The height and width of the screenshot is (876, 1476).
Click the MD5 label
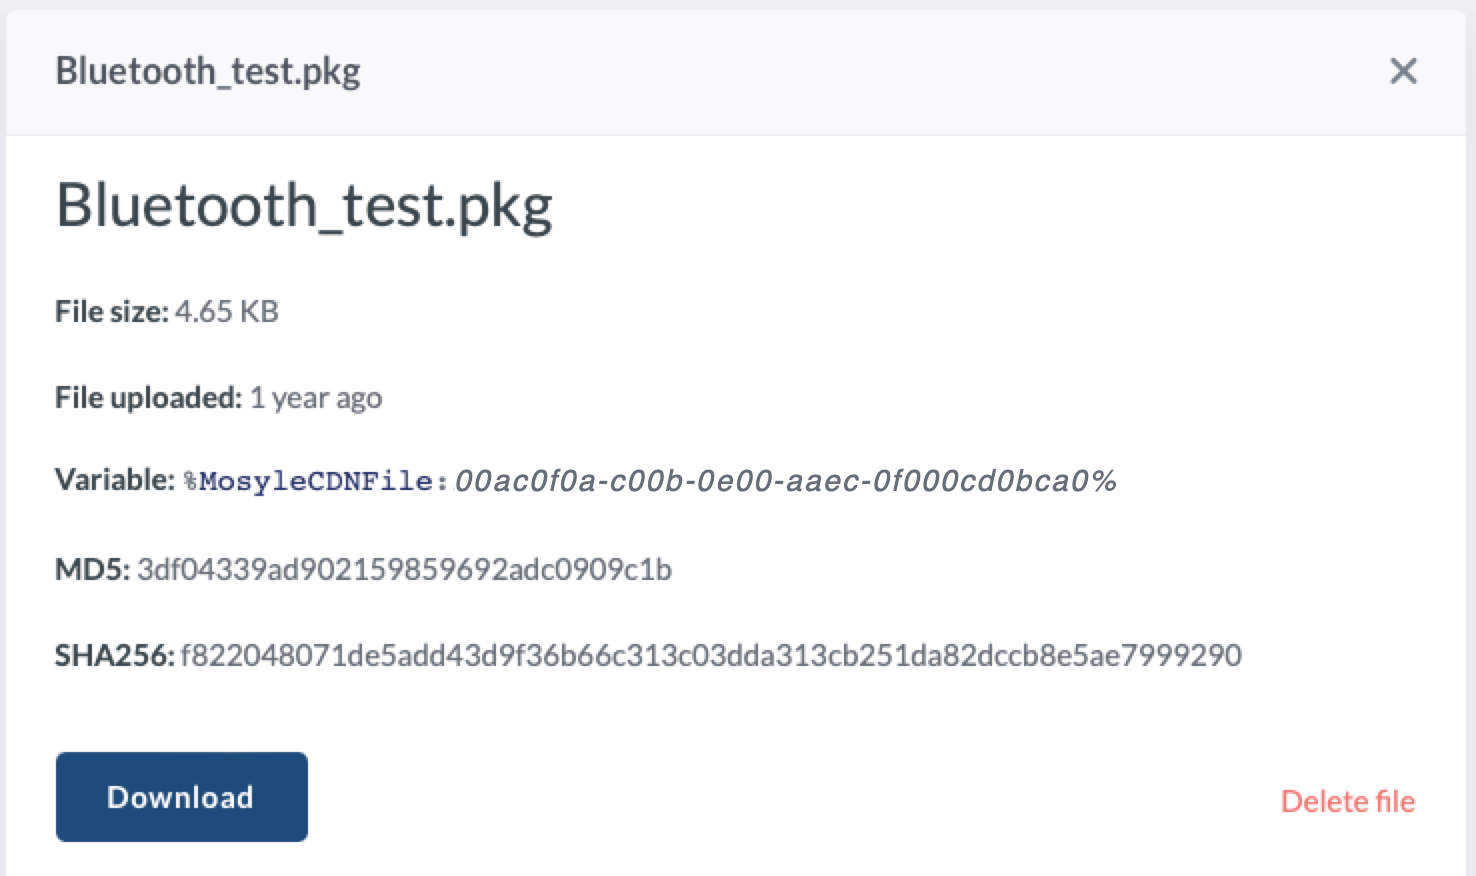click(92, 570)
